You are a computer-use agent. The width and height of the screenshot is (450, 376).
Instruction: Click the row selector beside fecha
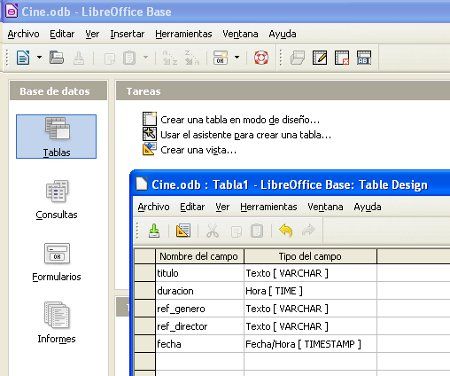145,344
